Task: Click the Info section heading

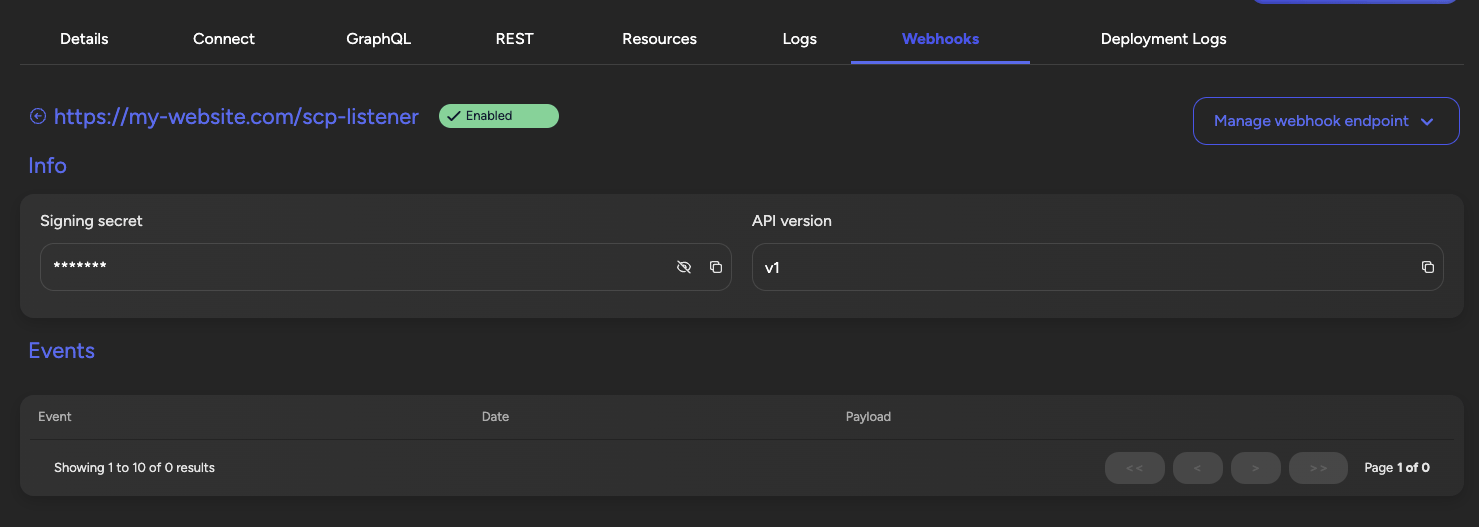Action: pyautogui.click(x=48, y=166)
